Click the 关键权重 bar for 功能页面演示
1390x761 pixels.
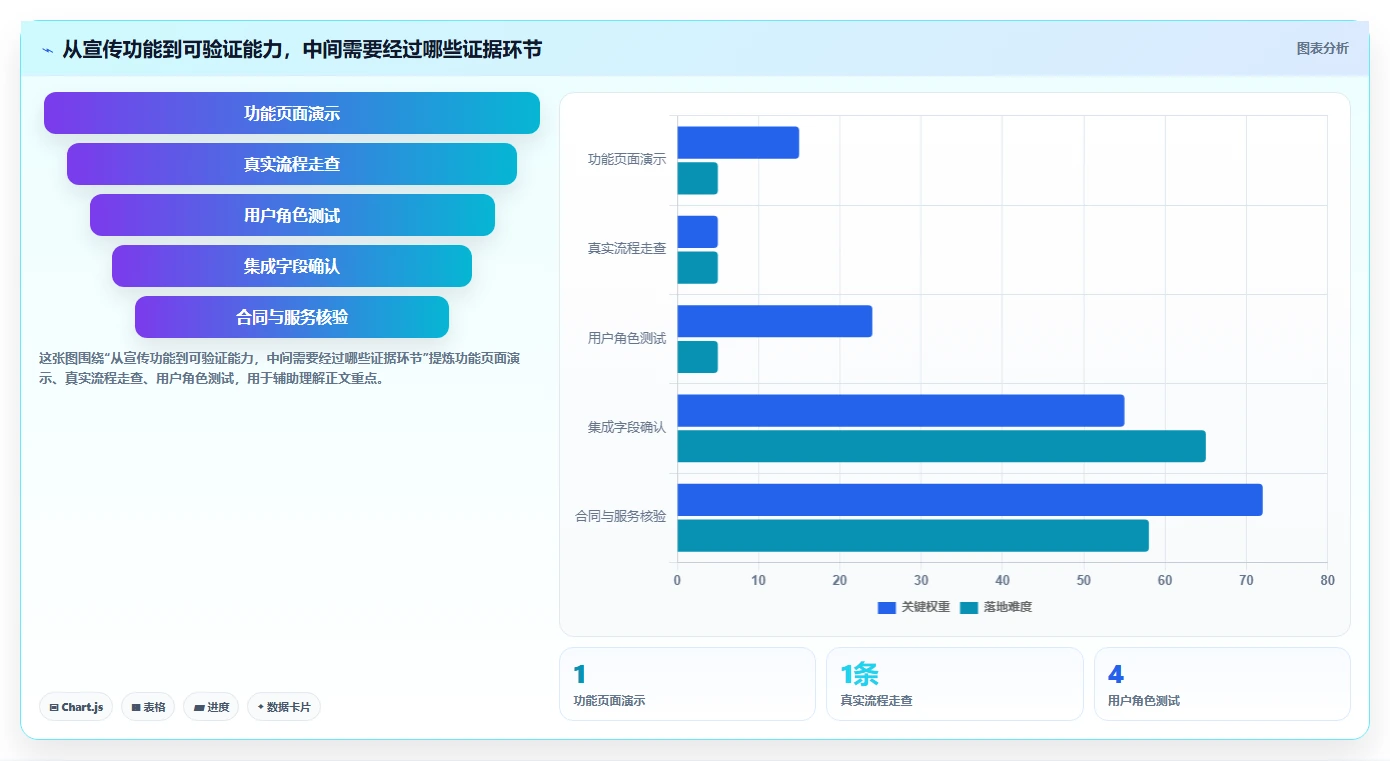(x=738, y=143)
